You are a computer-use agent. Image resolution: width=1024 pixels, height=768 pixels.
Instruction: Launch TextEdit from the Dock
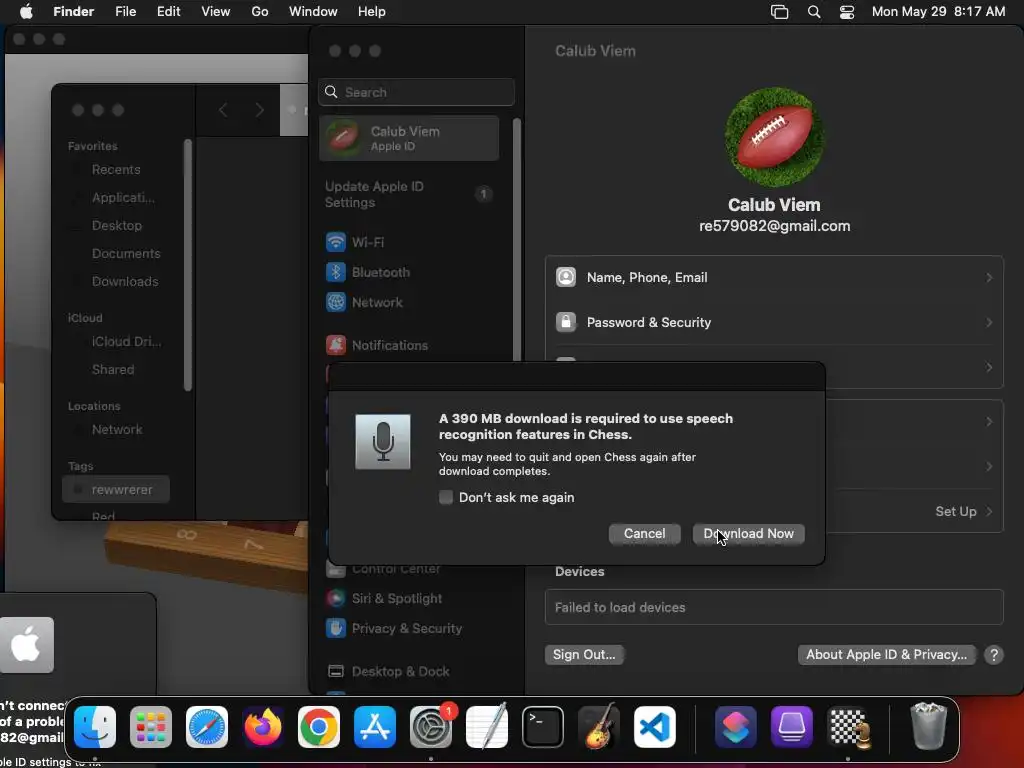click(487, 727)
